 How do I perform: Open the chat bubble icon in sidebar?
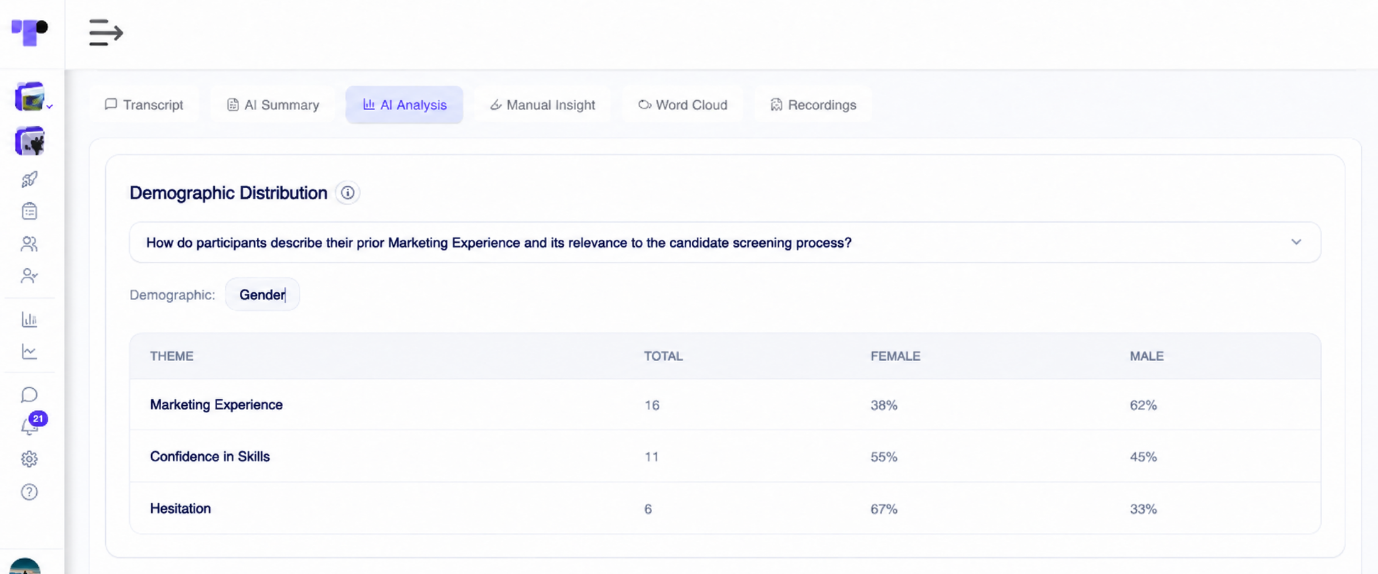[29, 395]
